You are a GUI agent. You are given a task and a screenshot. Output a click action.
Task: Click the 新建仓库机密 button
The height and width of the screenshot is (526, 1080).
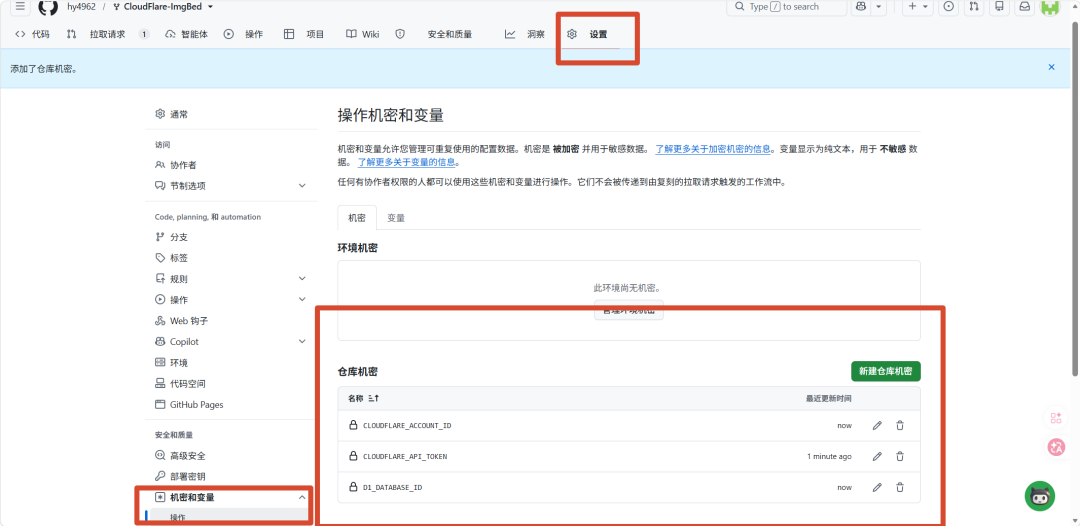pos(886,371)
